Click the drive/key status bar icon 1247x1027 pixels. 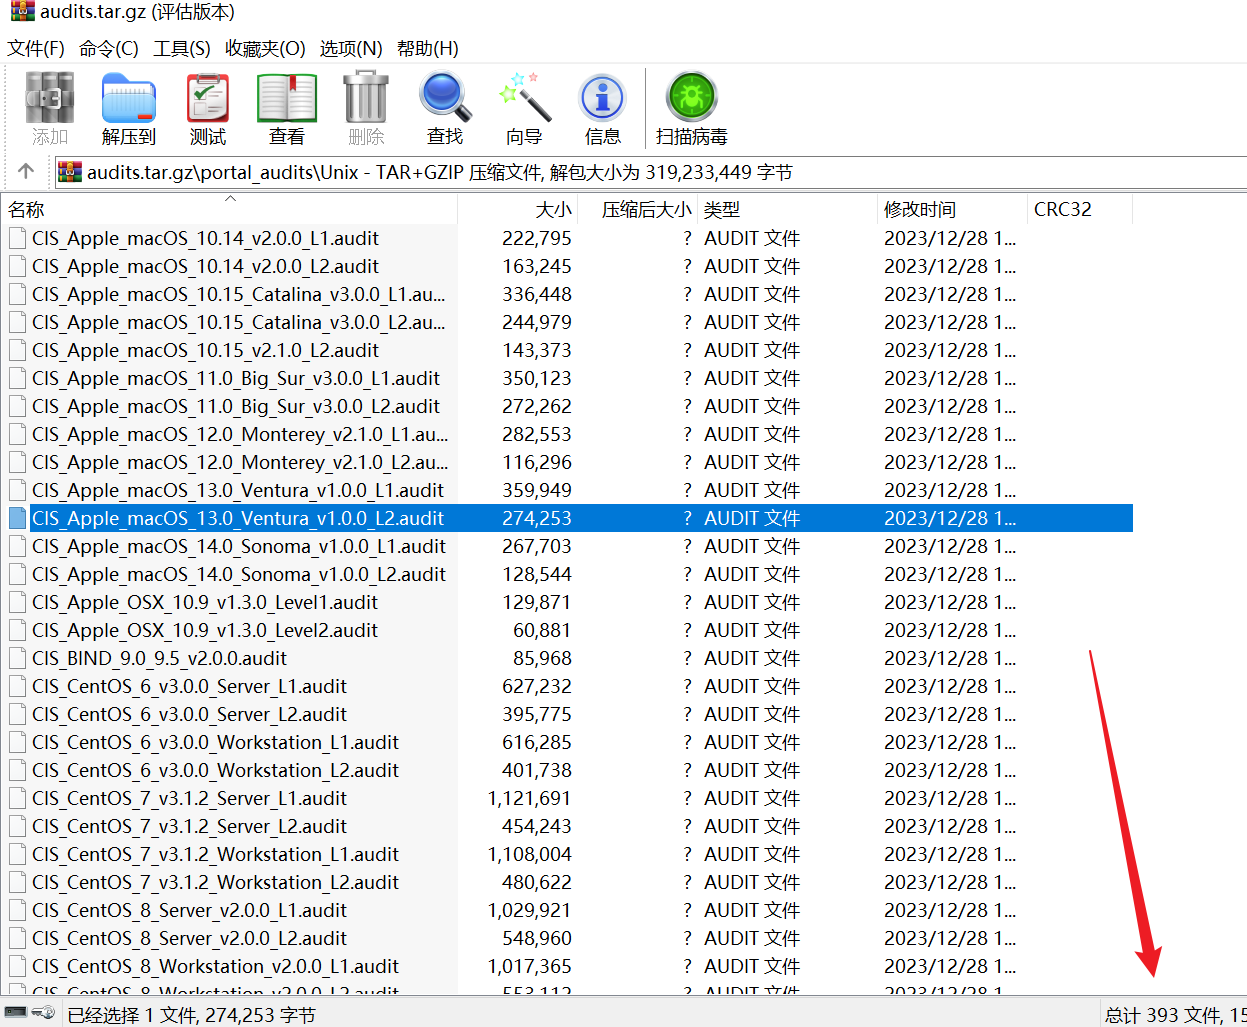click(30, 1013)
